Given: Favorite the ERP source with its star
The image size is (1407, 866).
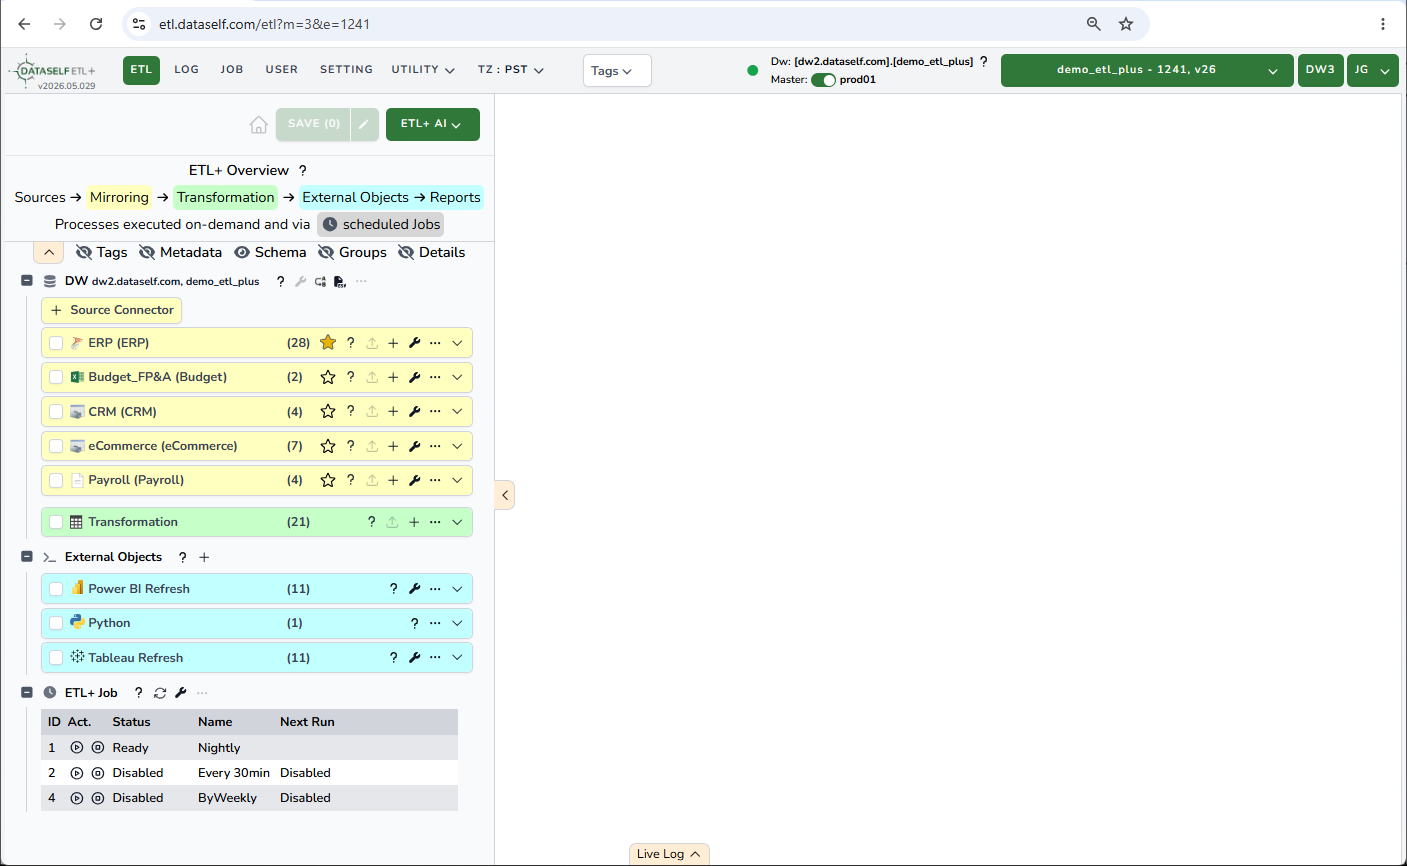Looking at the screenshot, I should click(x=328, y=343).
